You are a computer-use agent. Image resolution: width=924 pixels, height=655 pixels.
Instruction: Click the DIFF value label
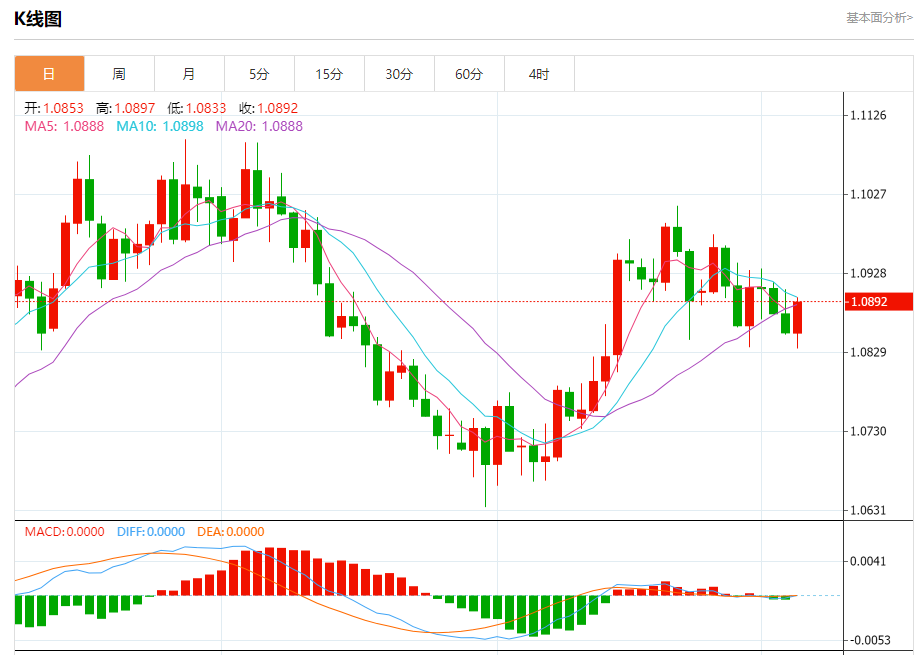click(151, 532)
